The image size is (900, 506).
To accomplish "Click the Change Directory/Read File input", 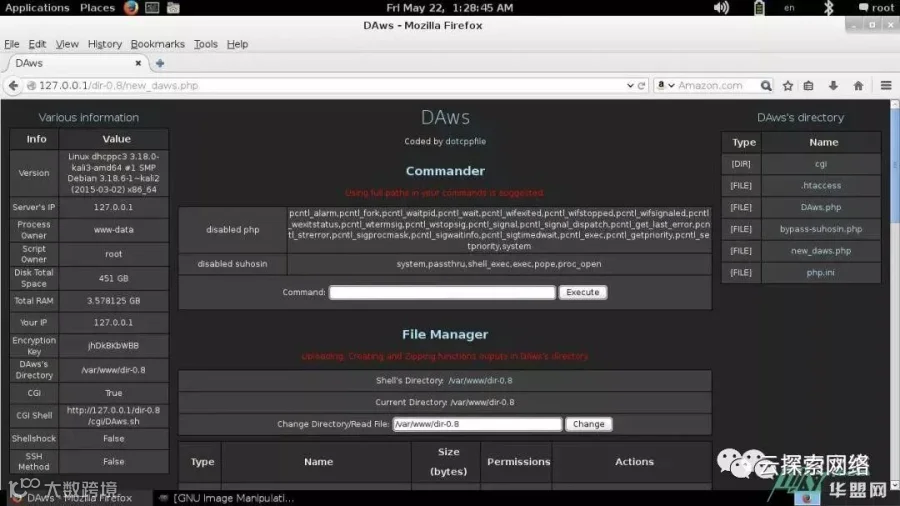I will click(x=477, y=424).
